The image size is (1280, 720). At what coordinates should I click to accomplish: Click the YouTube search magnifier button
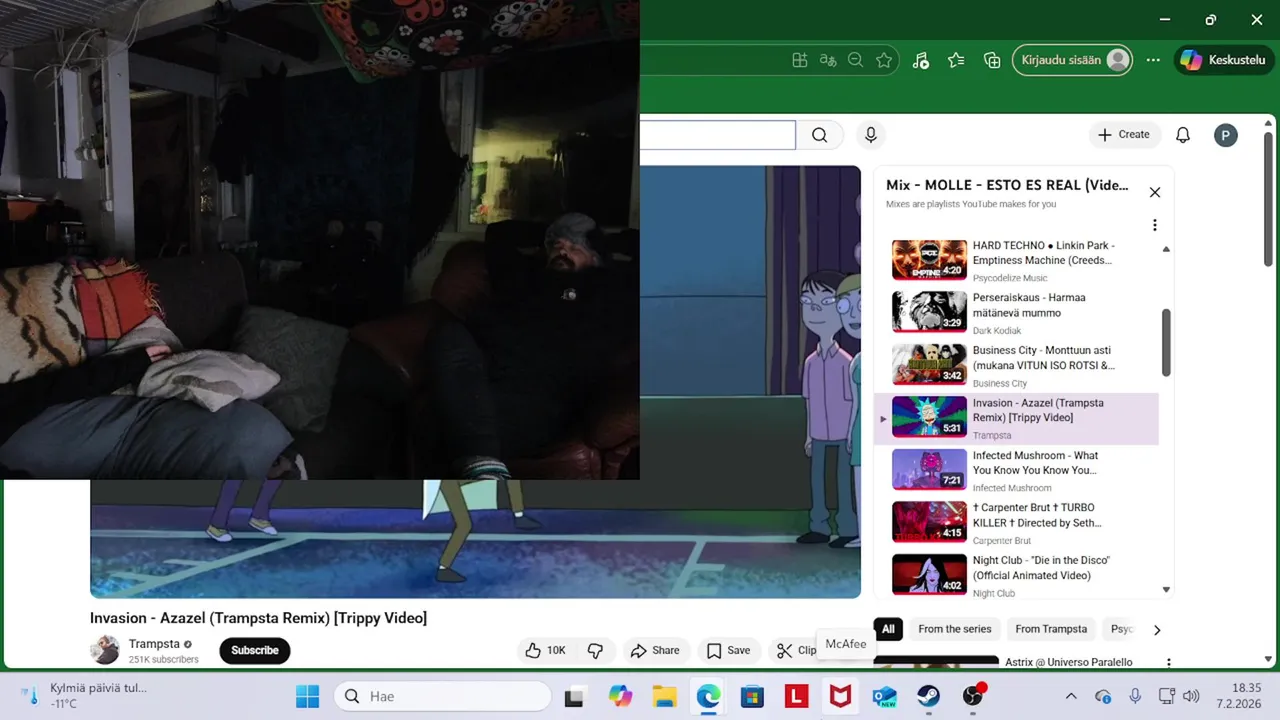coord(820,135)
